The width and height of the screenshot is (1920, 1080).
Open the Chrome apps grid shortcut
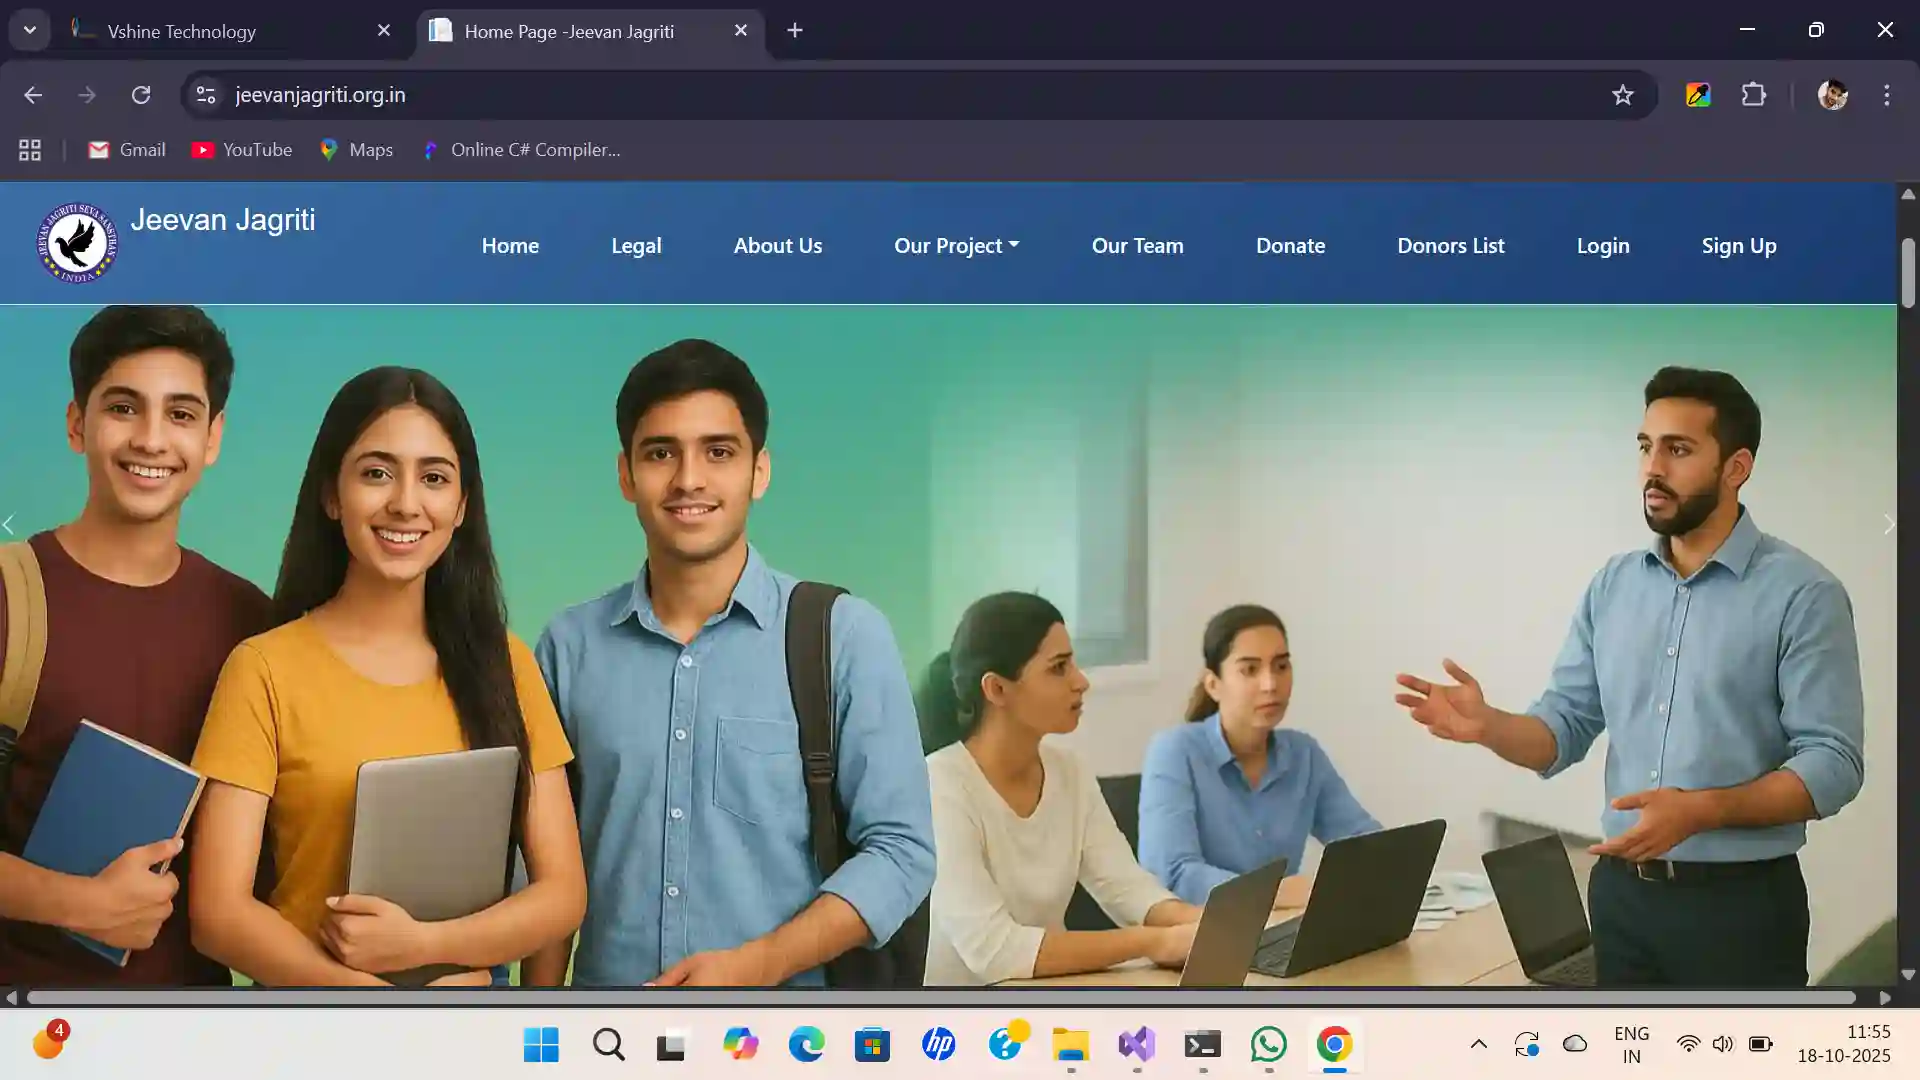30,150
